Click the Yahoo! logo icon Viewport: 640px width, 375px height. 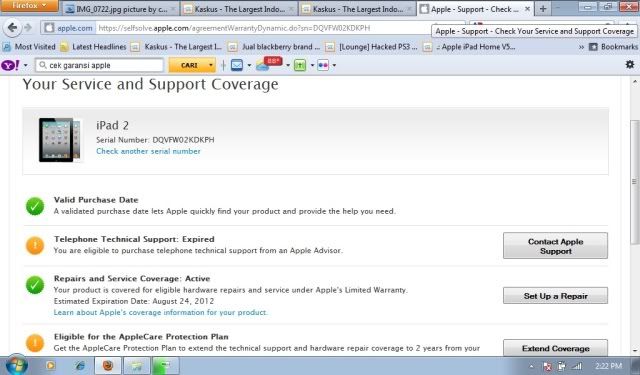pos(10,65)
